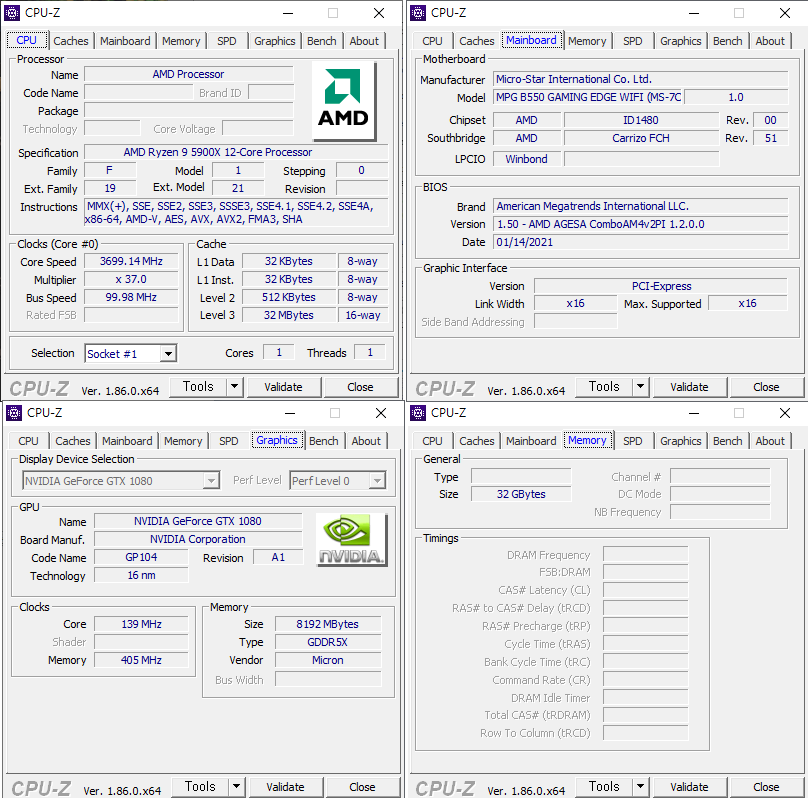Click the Core Speed value field

131,261
